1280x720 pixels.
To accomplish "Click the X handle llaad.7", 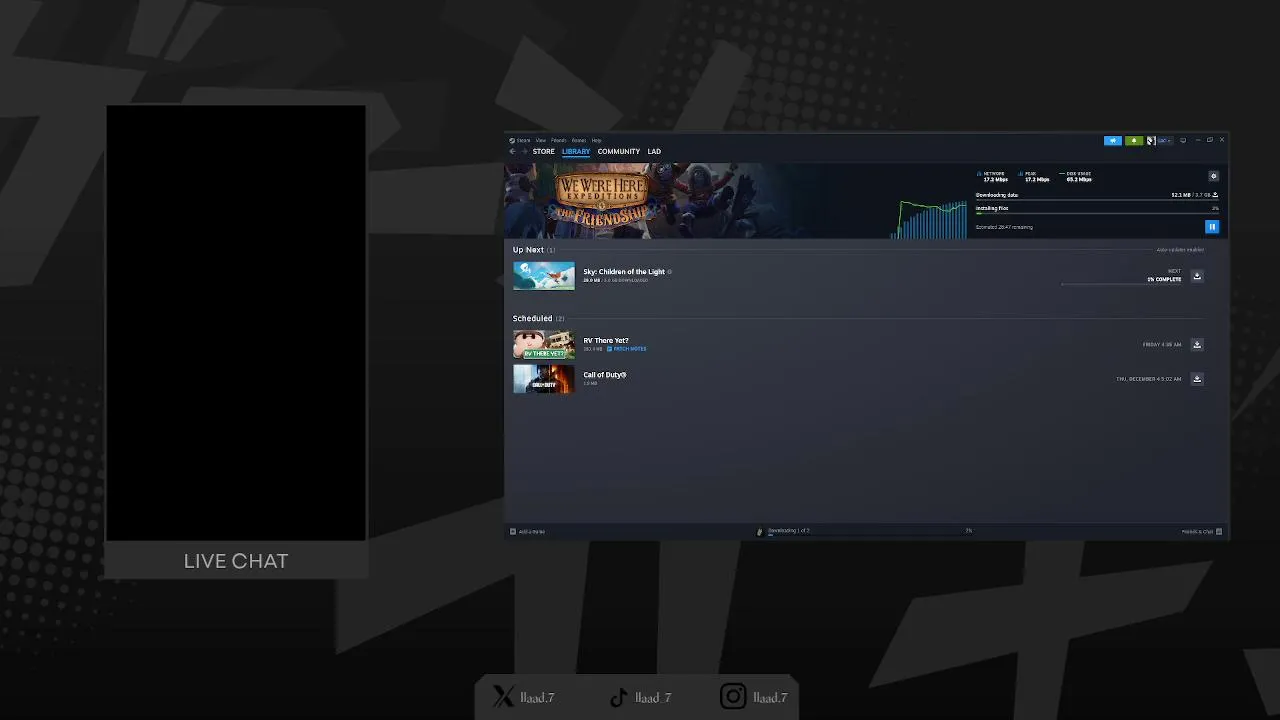I will (537, 697).
